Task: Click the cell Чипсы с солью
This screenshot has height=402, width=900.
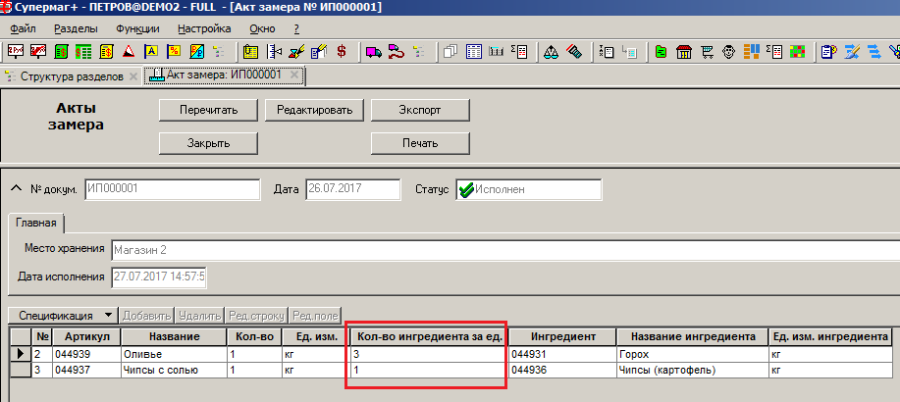Action: 174,370
